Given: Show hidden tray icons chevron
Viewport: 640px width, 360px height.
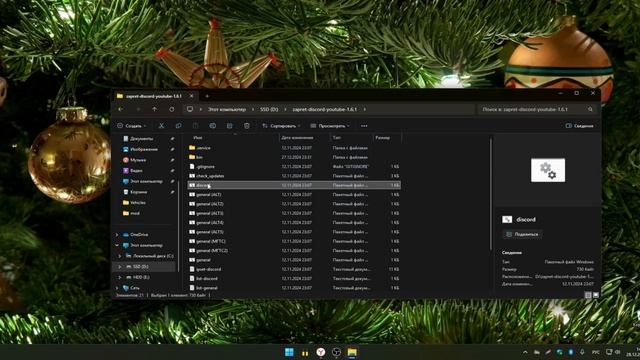Looking at the screenshot, I should tap(525, 352).
